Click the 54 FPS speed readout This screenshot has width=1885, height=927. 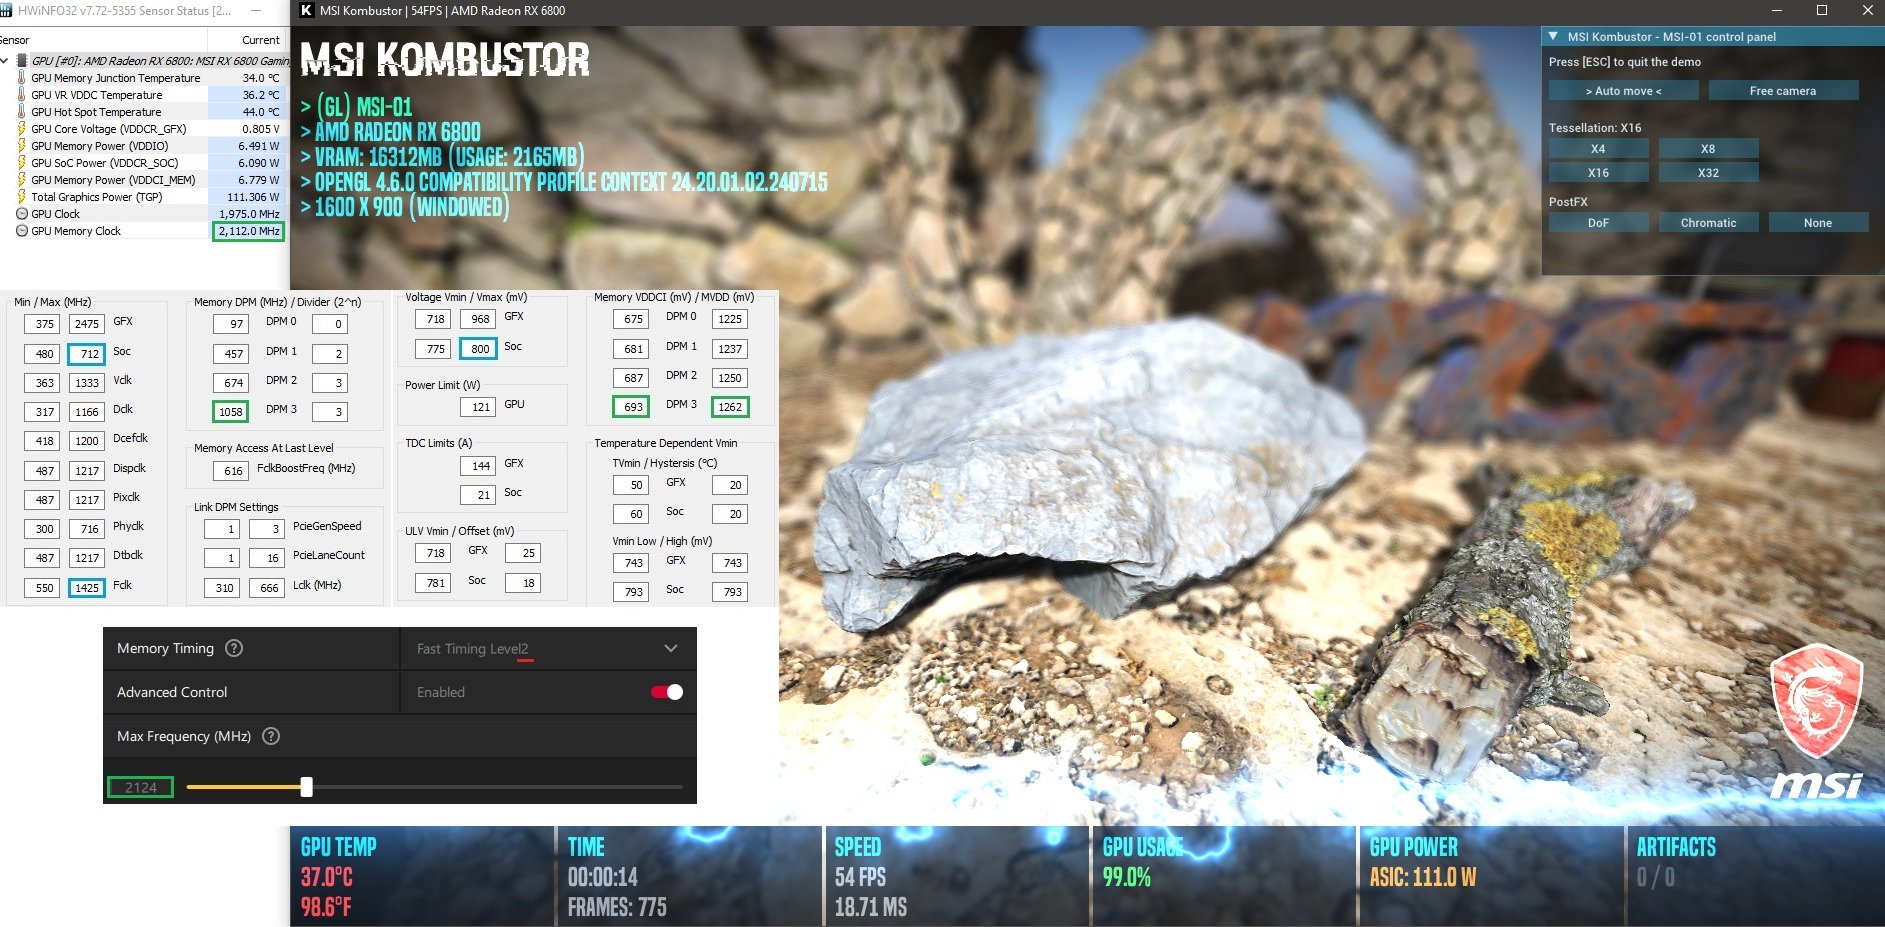pyautogui.click(x=860, y=878)
